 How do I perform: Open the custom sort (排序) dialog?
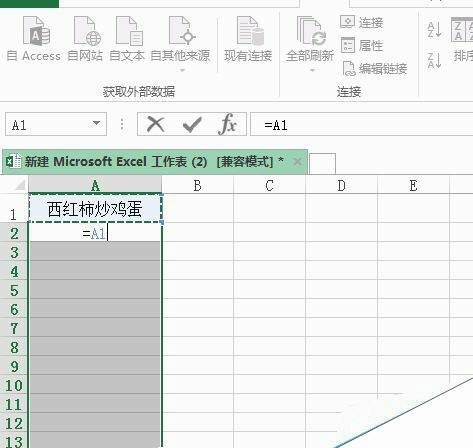pos(462,39)
